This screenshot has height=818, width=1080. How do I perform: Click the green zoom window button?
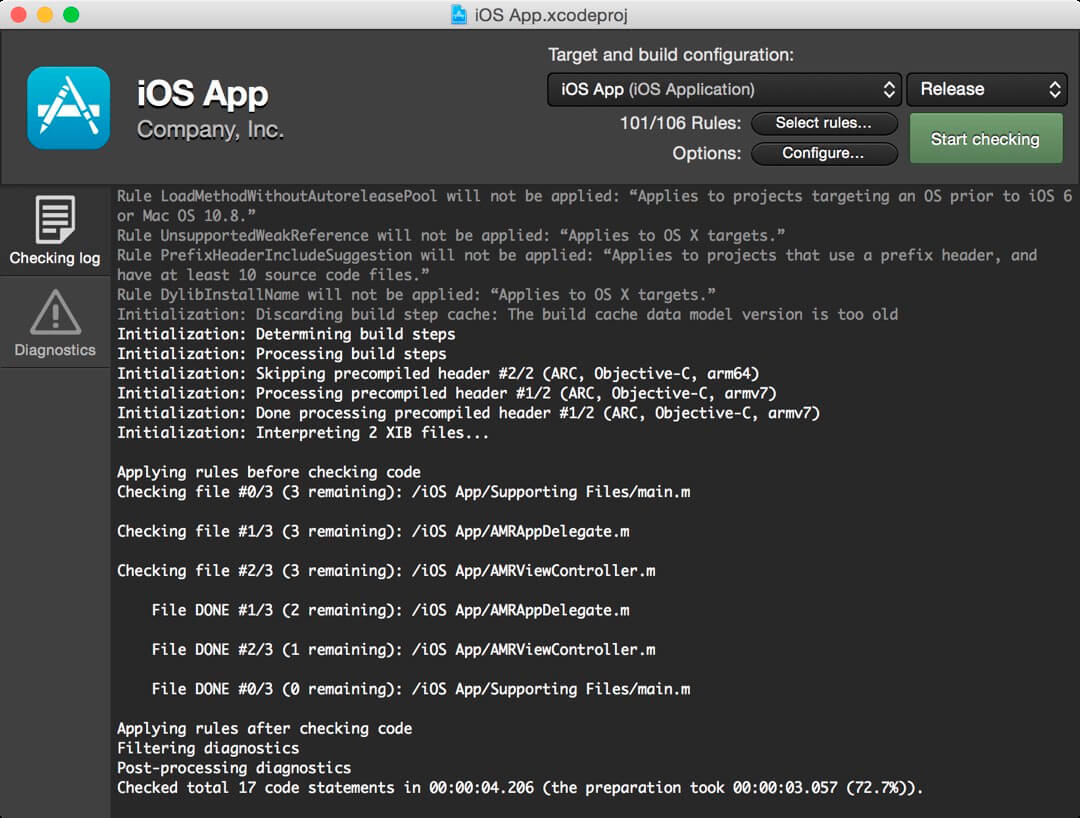point(71,14)
